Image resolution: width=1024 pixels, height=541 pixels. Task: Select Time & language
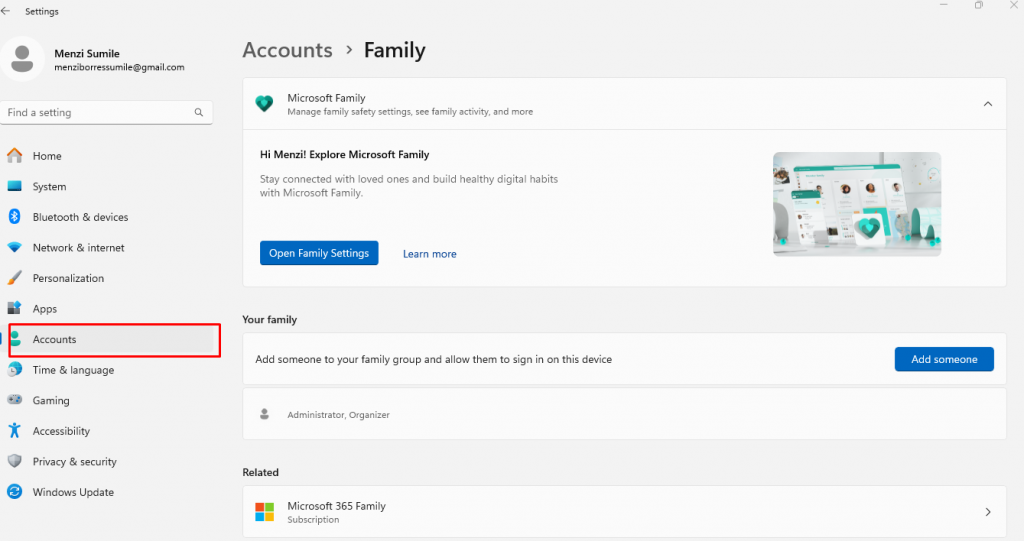(73, 370)
